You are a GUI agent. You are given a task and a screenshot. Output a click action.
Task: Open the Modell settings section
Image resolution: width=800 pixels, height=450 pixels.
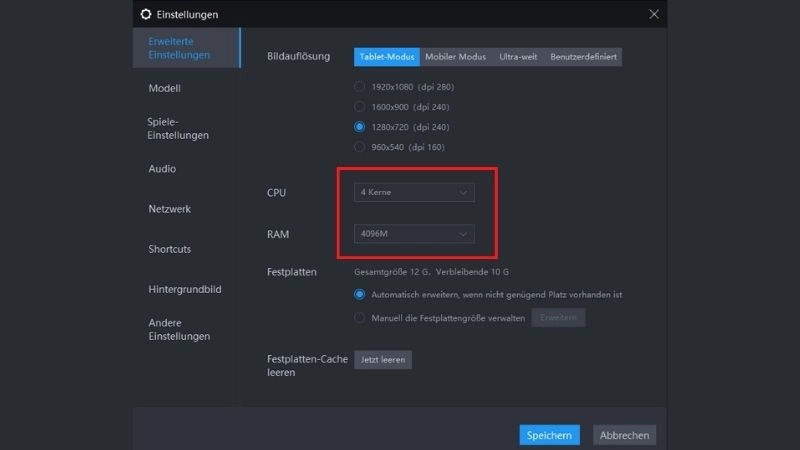[164, 88]
